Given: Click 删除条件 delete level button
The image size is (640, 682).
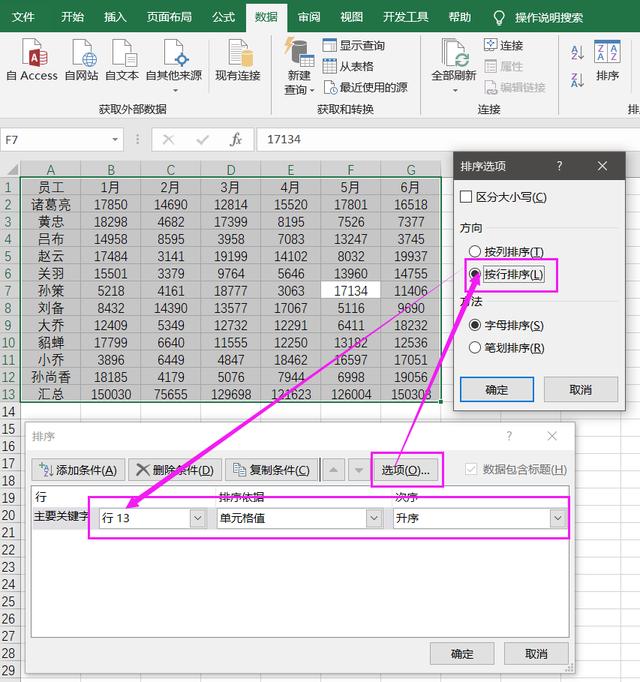Looking at the screenshot, I should (175, 470).
